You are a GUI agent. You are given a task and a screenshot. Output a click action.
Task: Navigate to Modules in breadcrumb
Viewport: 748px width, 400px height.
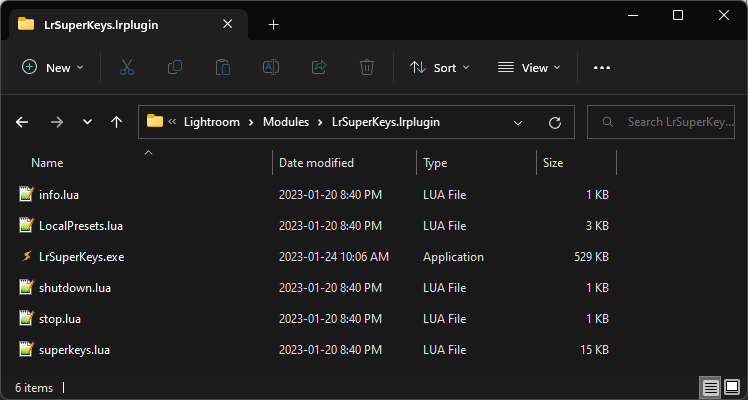click(x=286, y=122)
